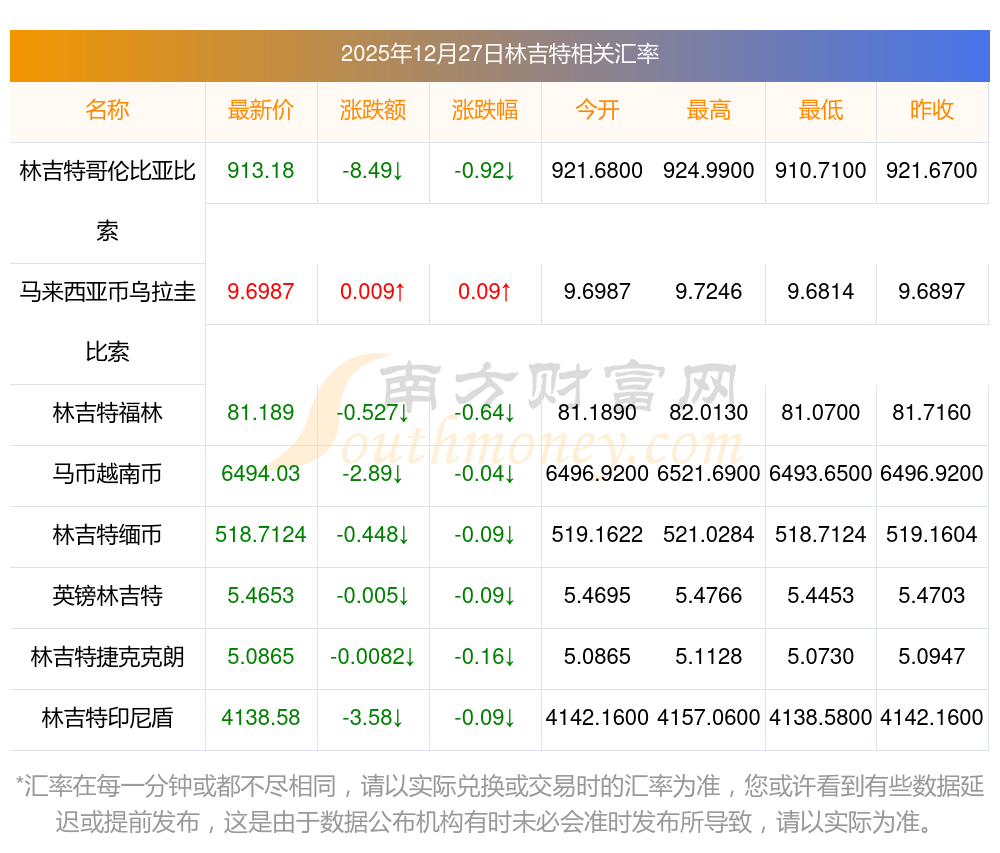Click change amount -0.0082↓
Image resolution: width=1000 pixels, height=853 pixels.
[x=372, y=657]
